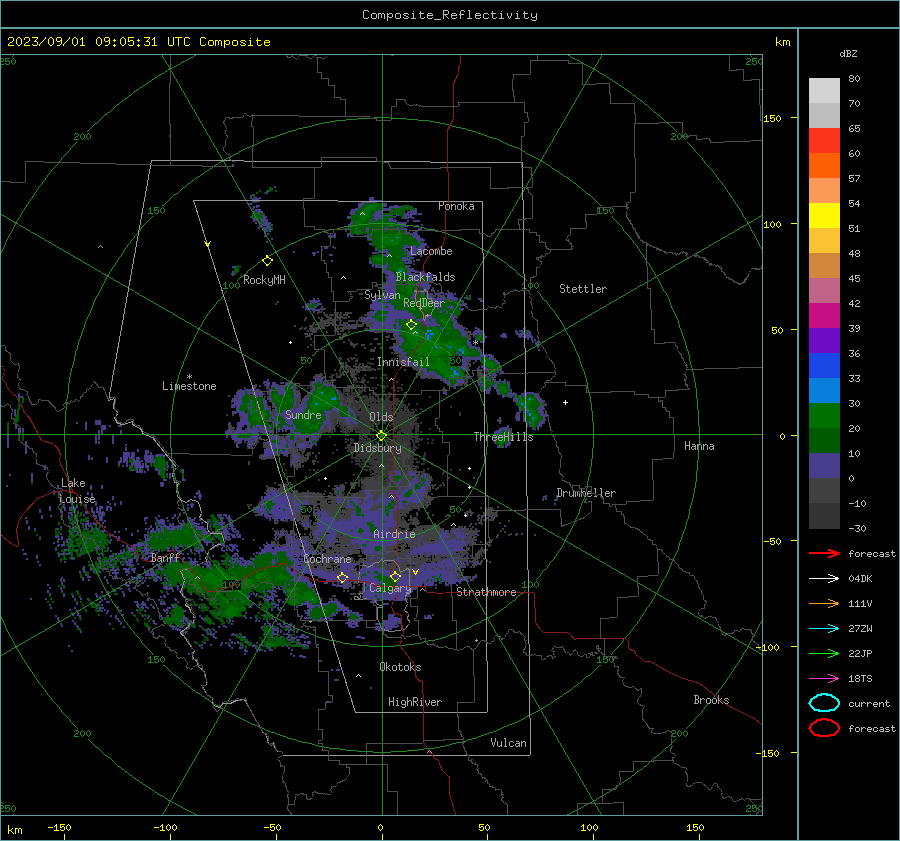Click the red forecast arrow in legend

(824, 553)
